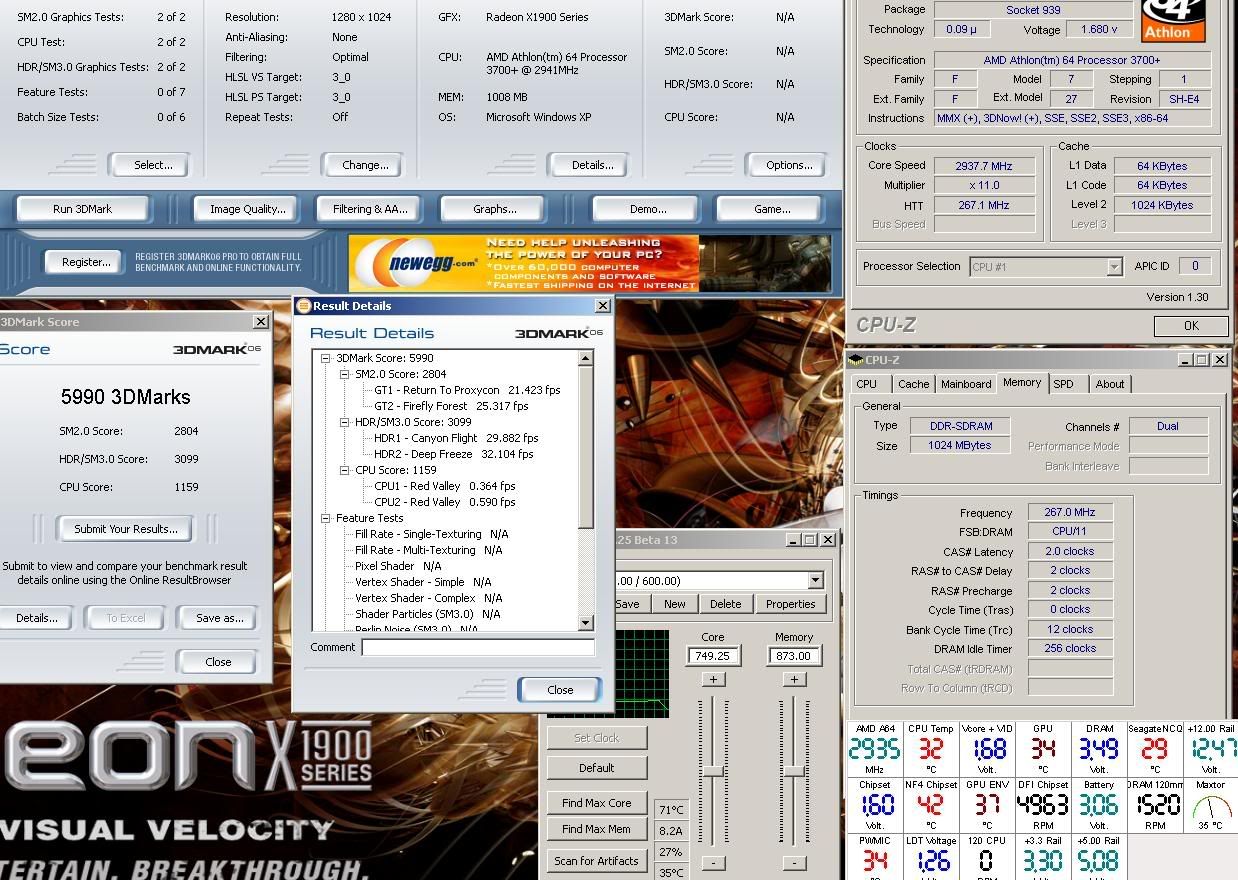Click the CPU Temp monitor gauge

pyautogui.click(x=931, y=749)
